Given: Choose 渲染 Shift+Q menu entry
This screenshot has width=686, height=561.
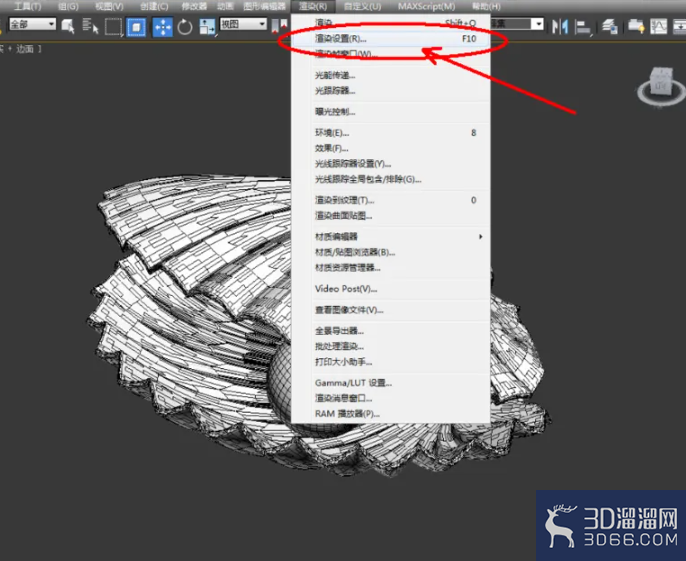Looking at the screenshot, I should [x=391, y=23].
